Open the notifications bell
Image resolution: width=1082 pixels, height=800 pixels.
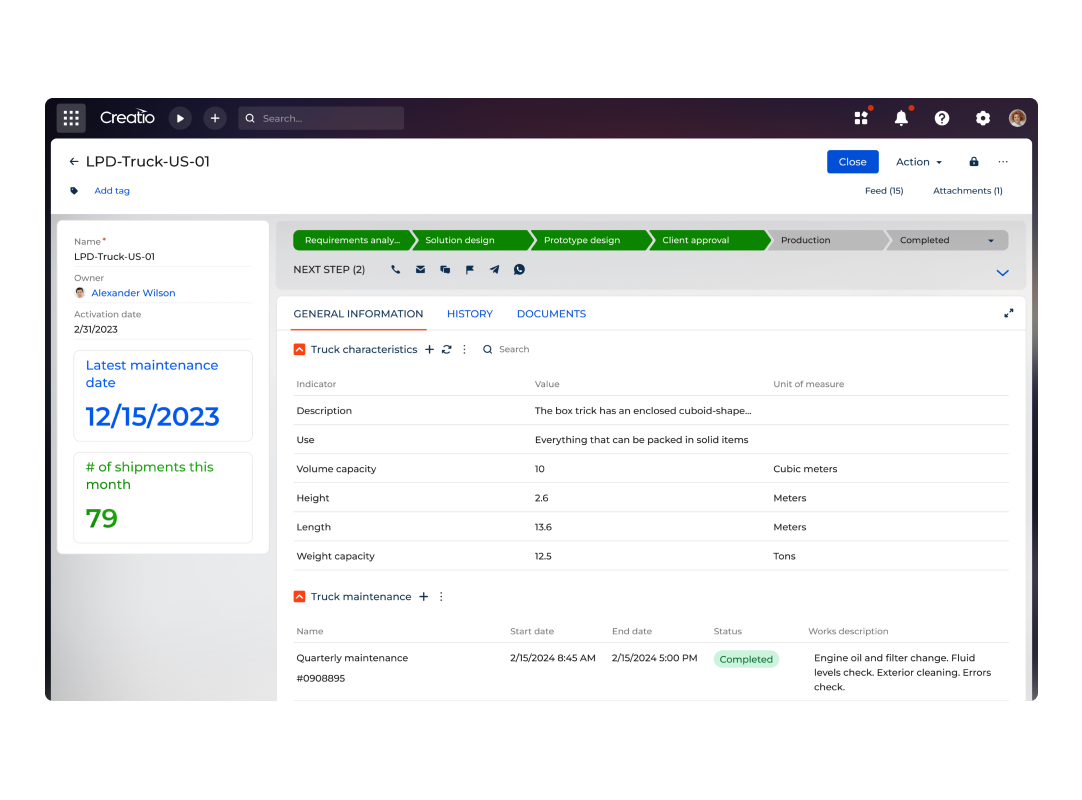901,118
